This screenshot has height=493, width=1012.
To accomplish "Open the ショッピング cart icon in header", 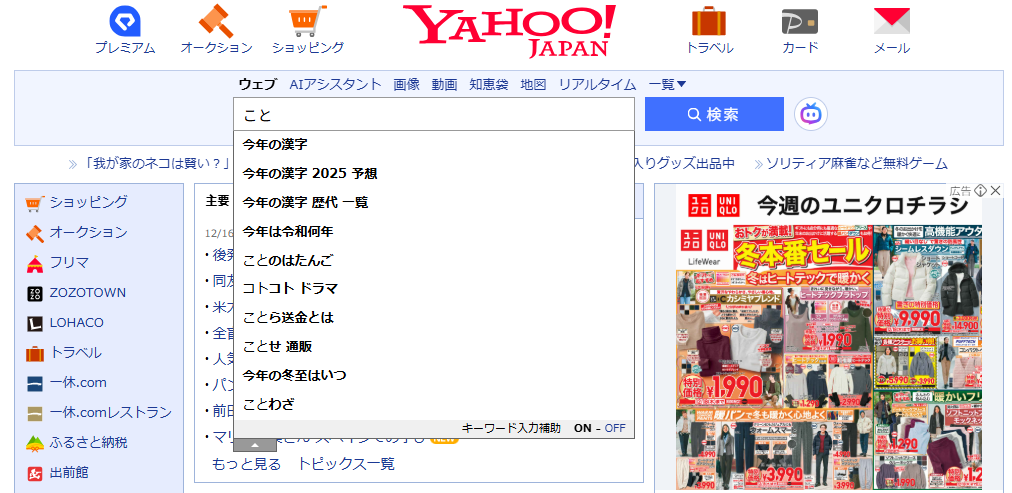I will point(308,21).
